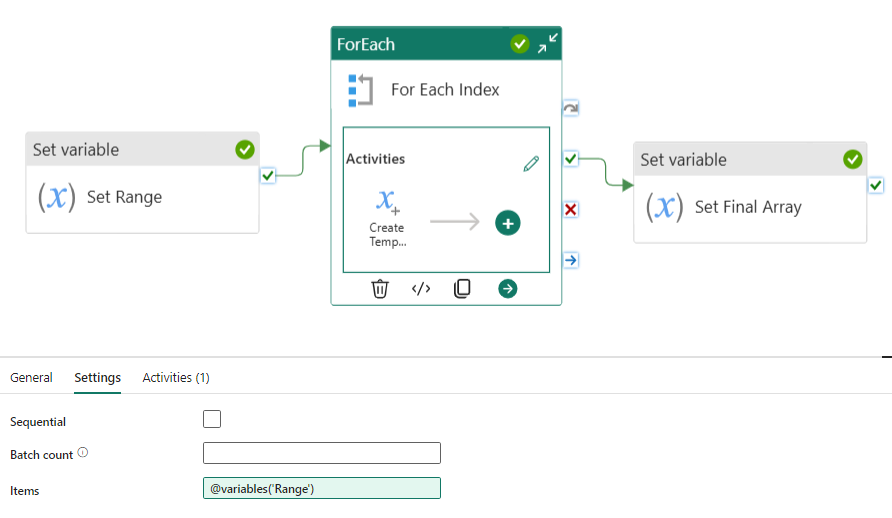892x518 pixels.
Task: Clone the ForEach activity
Action: point(462,289)
